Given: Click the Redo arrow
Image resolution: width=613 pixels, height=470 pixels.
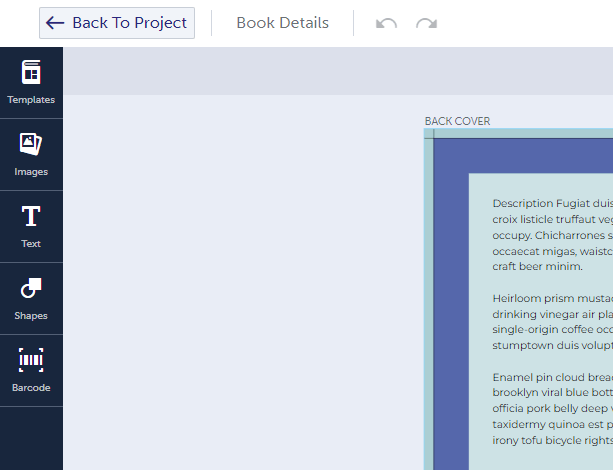Looking at the screenshot, I should coord(427,23).
